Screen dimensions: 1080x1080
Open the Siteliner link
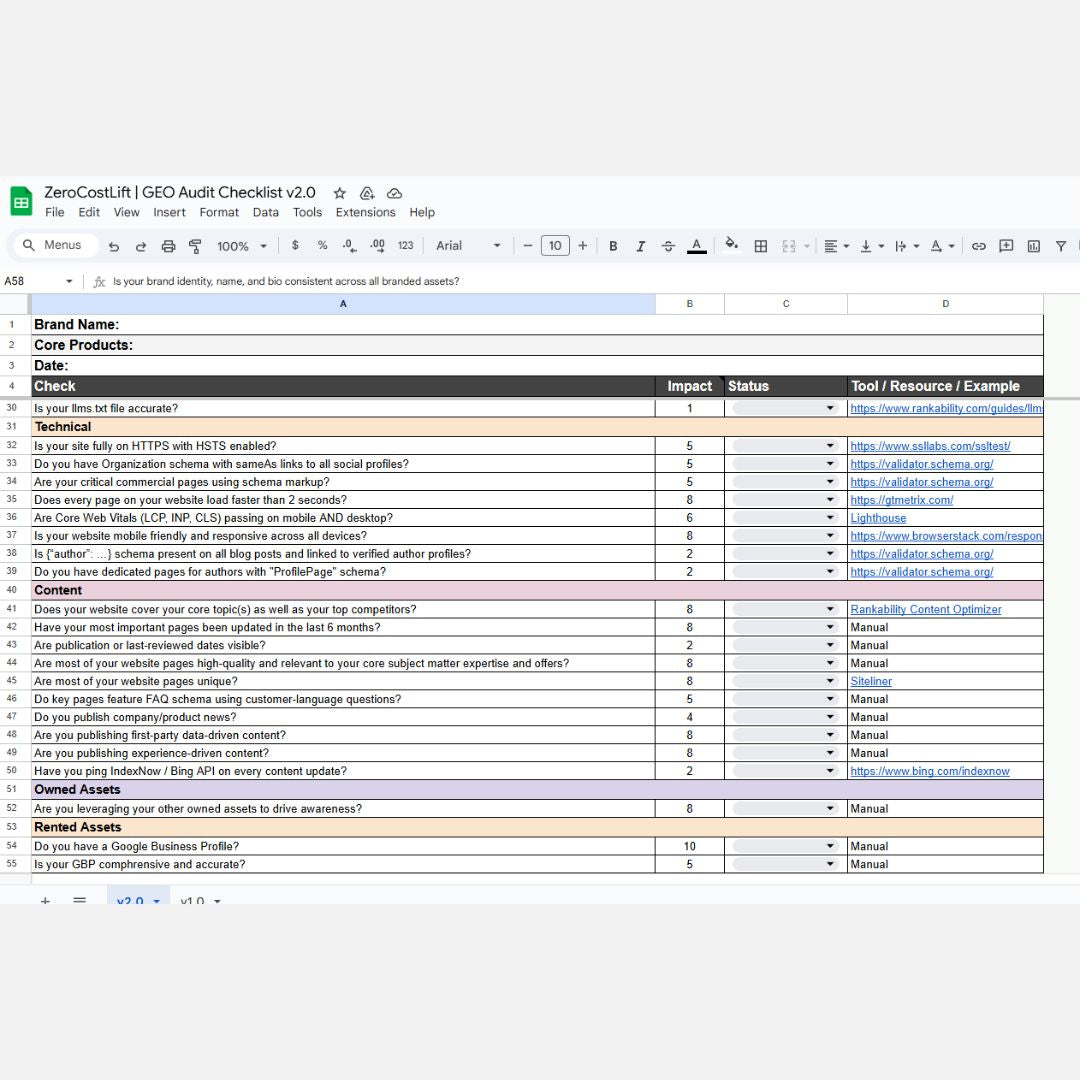tap(871, 681)
